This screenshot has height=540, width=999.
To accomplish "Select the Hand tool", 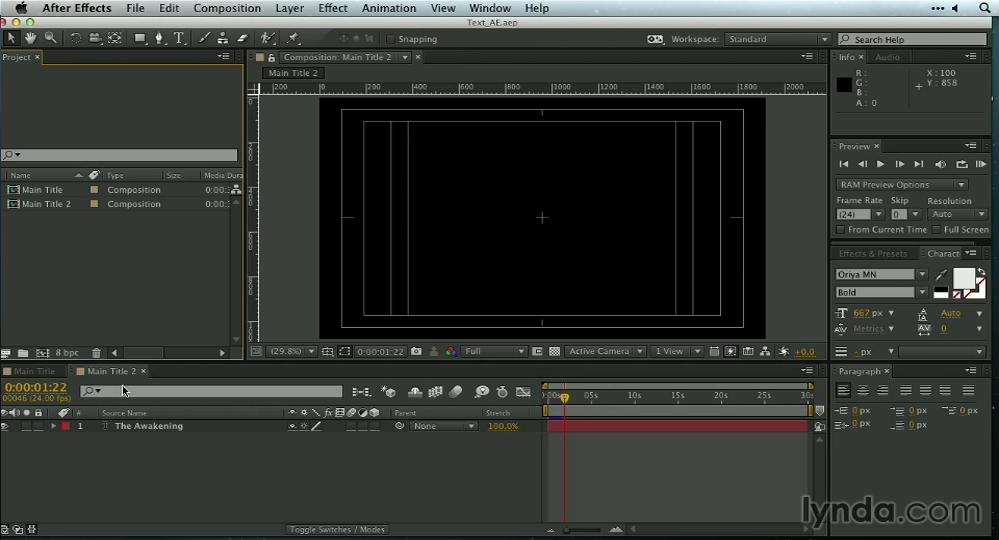I will click(30, 38).
